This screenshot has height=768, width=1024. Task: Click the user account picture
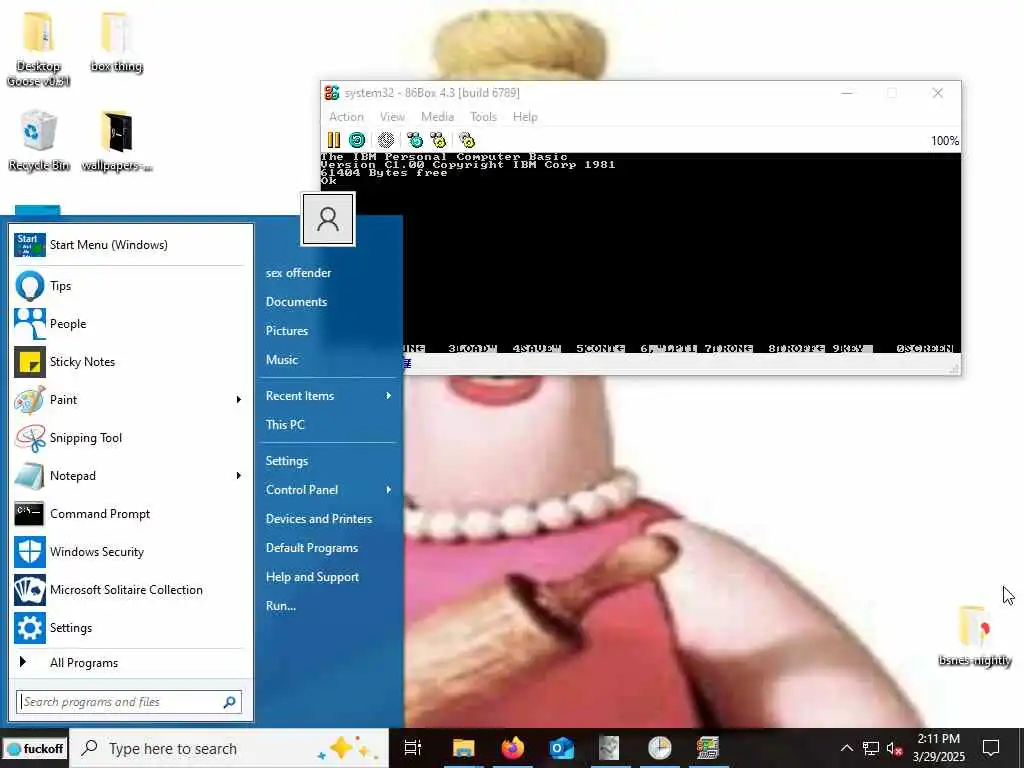click(x=328, y=219)
